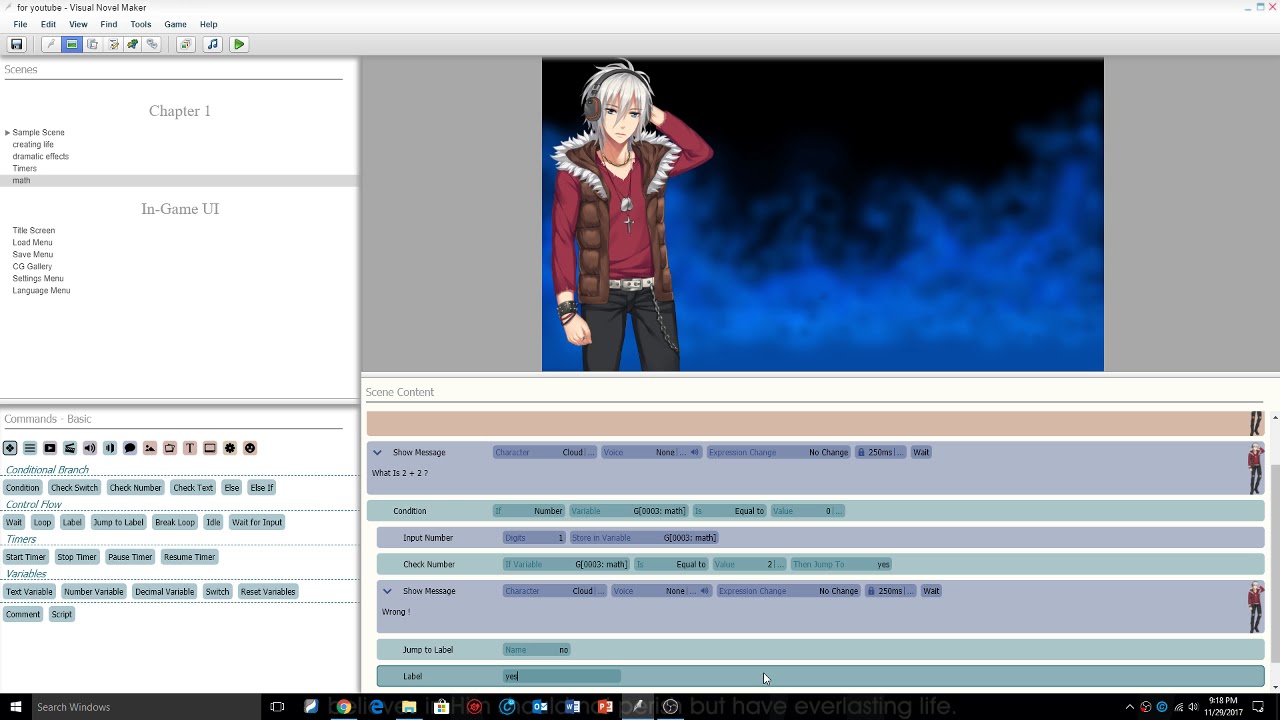
Task: Add a Check Number command
Action: [136, 488]
